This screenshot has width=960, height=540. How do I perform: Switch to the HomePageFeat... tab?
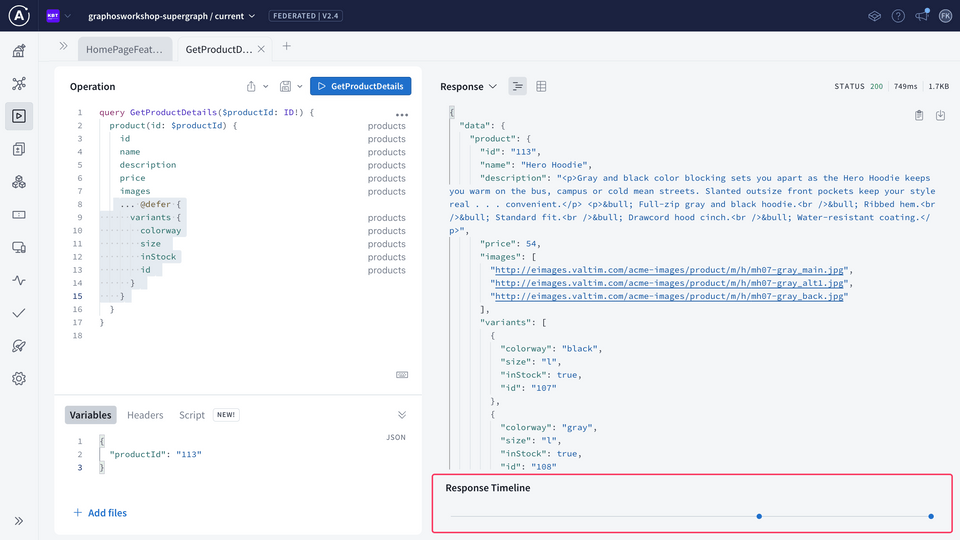(124, 49)
